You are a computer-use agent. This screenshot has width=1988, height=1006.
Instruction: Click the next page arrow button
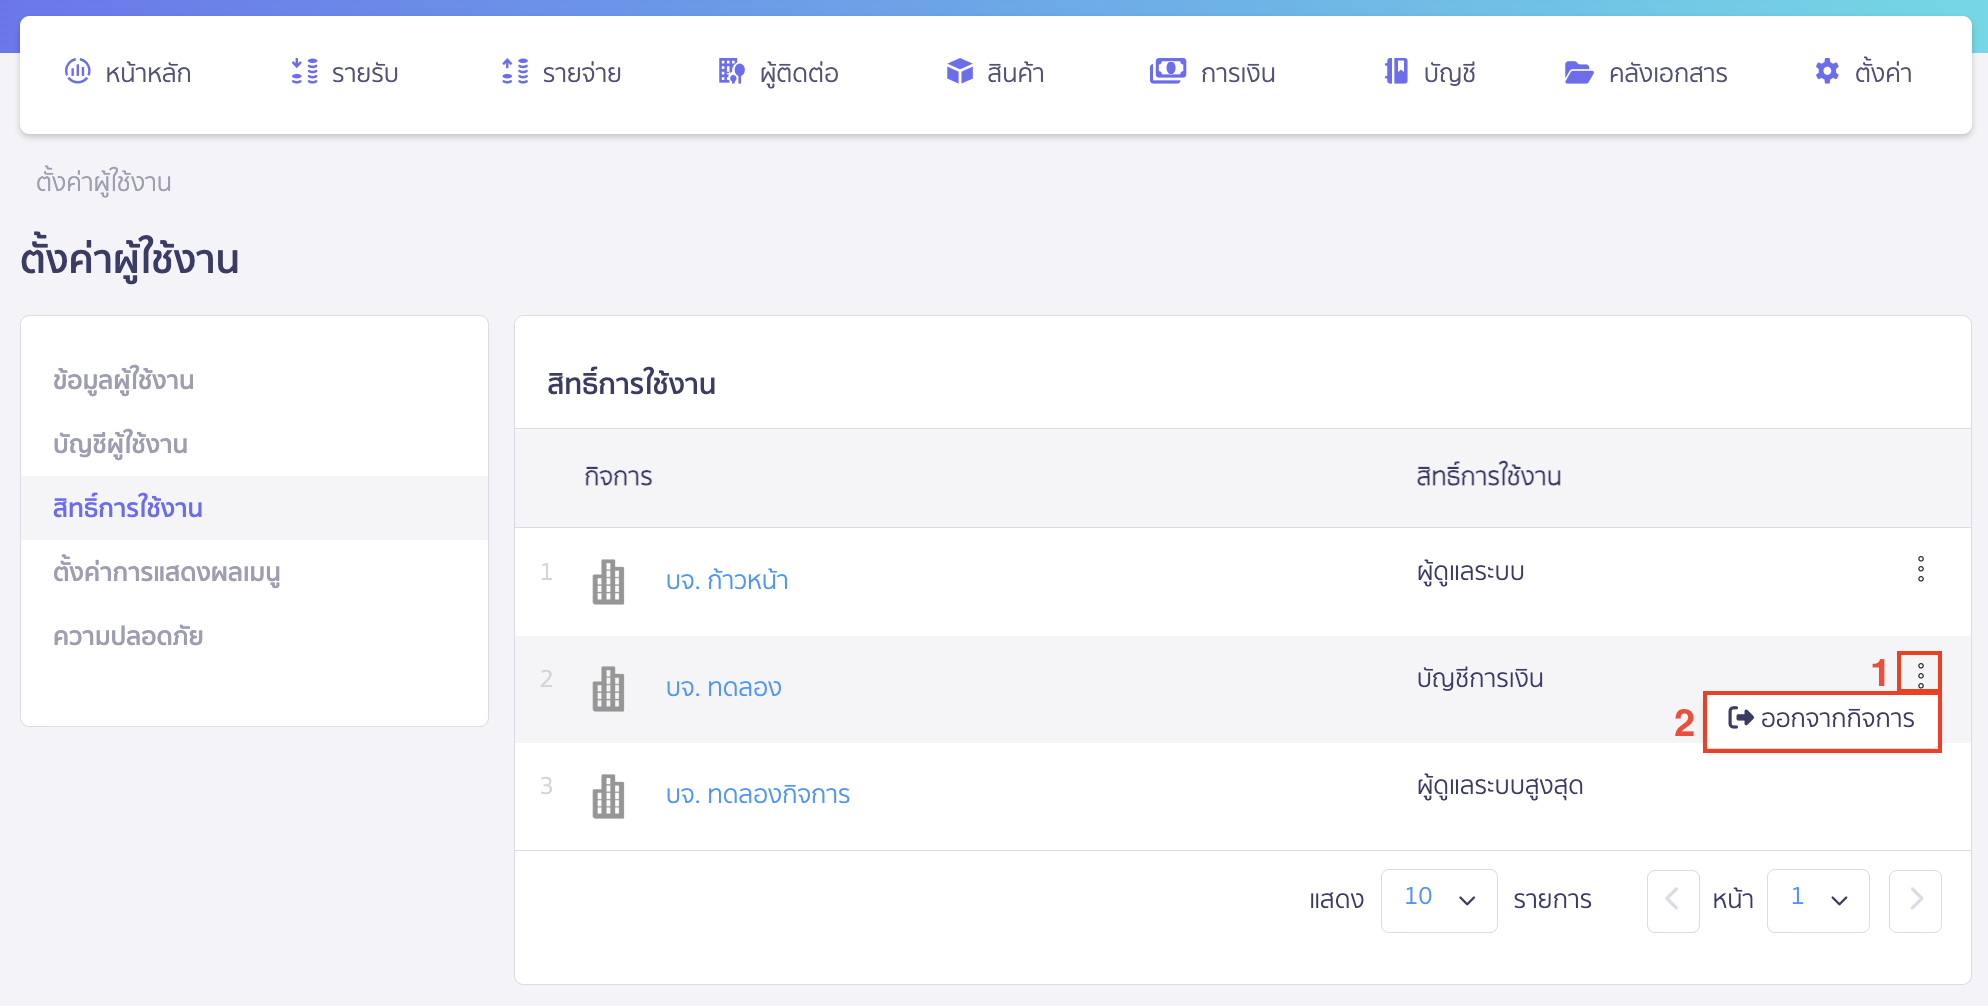pos(1915,899)
